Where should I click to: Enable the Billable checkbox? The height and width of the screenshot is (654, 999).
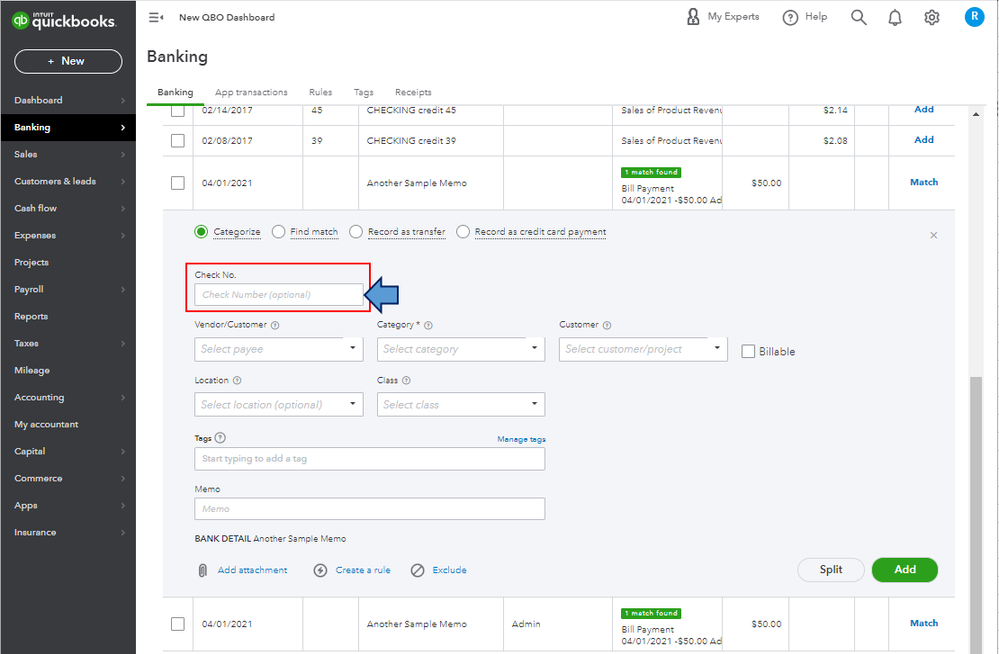point(748,351)
